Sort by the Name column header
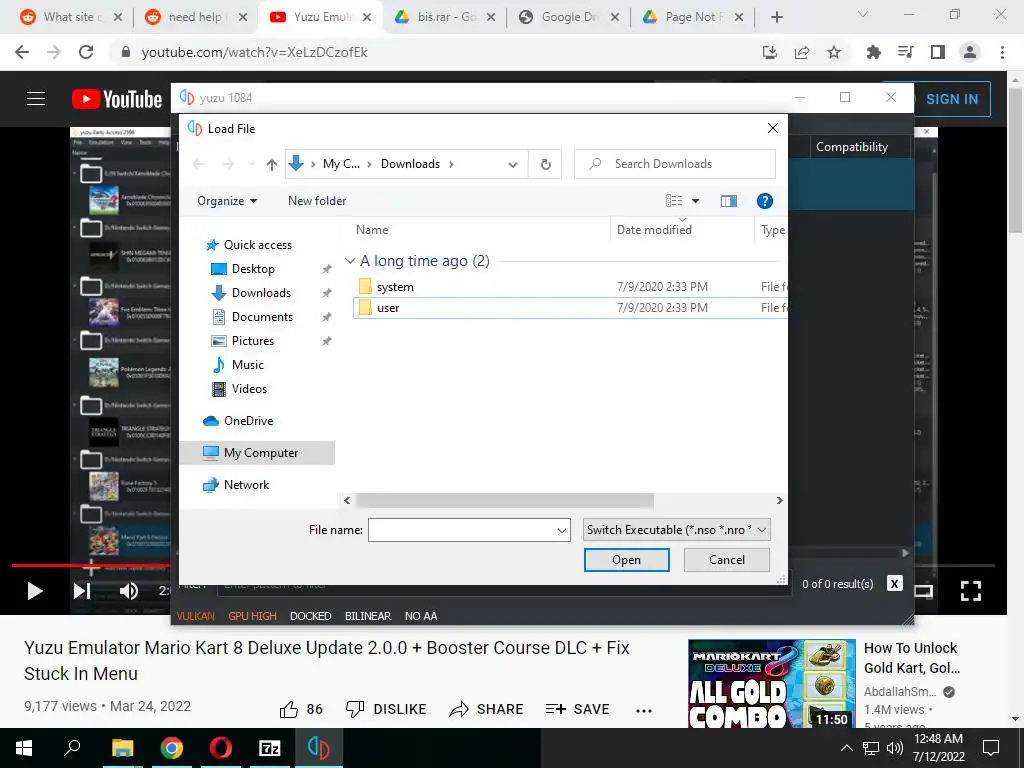Image resolution: width=1024 pixels, height=768 pixels. click(372, 230)
